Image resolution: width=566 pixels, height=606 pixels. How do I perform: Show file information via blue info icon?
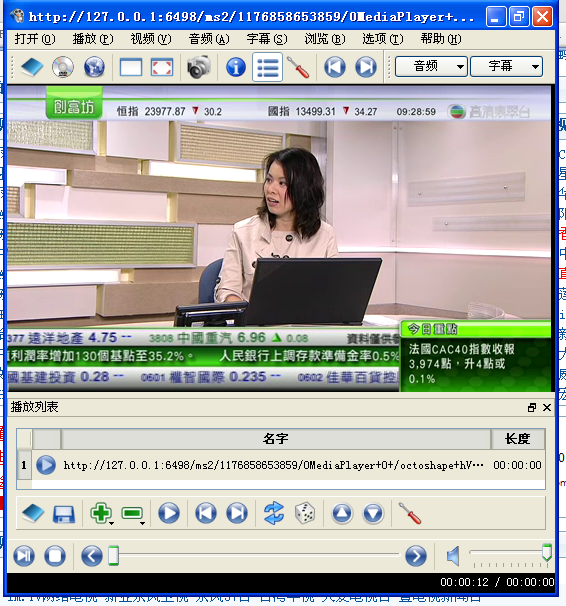tap(236, 67)
